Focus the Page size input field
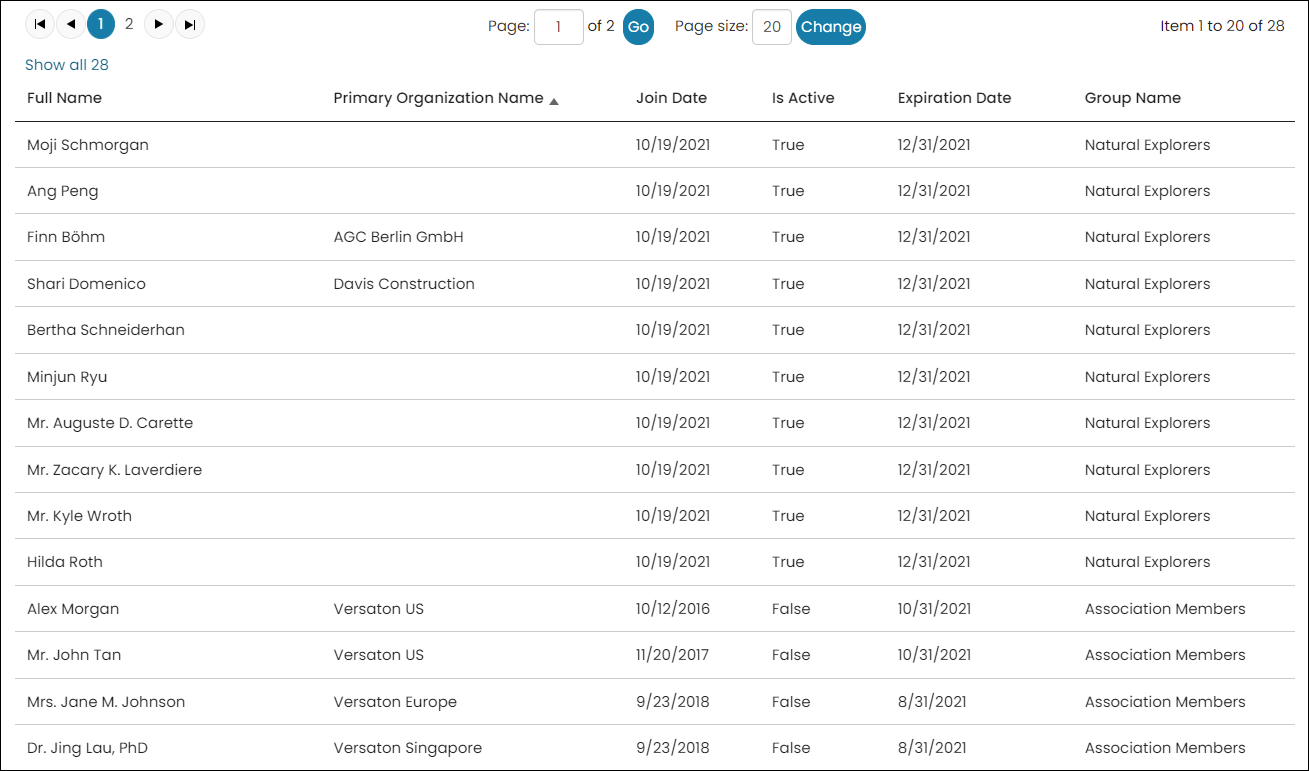The width and height of the screenshot is (1309, 771). pos(772,27)
